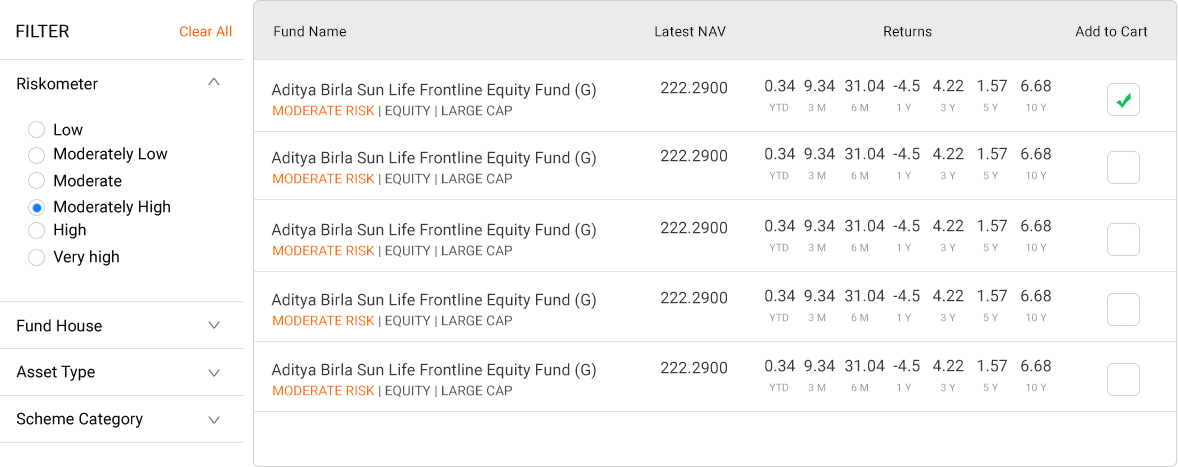Collapse the Riskometer filter section
1178x467 pixels.
[213, 83]
